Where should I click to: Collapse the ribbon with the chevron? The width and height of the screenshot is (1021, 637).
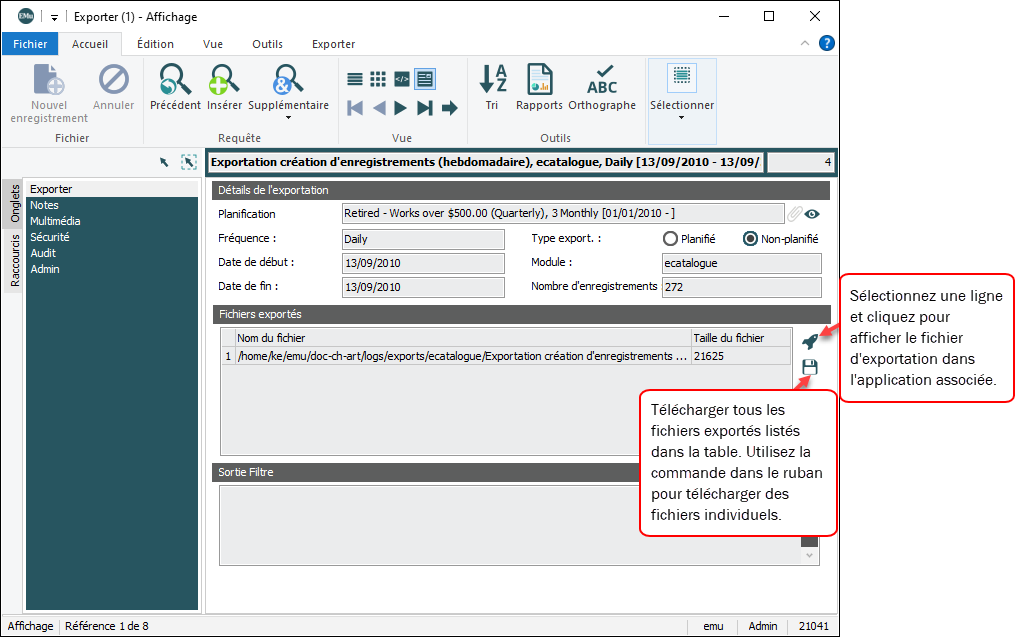(805, 44)
